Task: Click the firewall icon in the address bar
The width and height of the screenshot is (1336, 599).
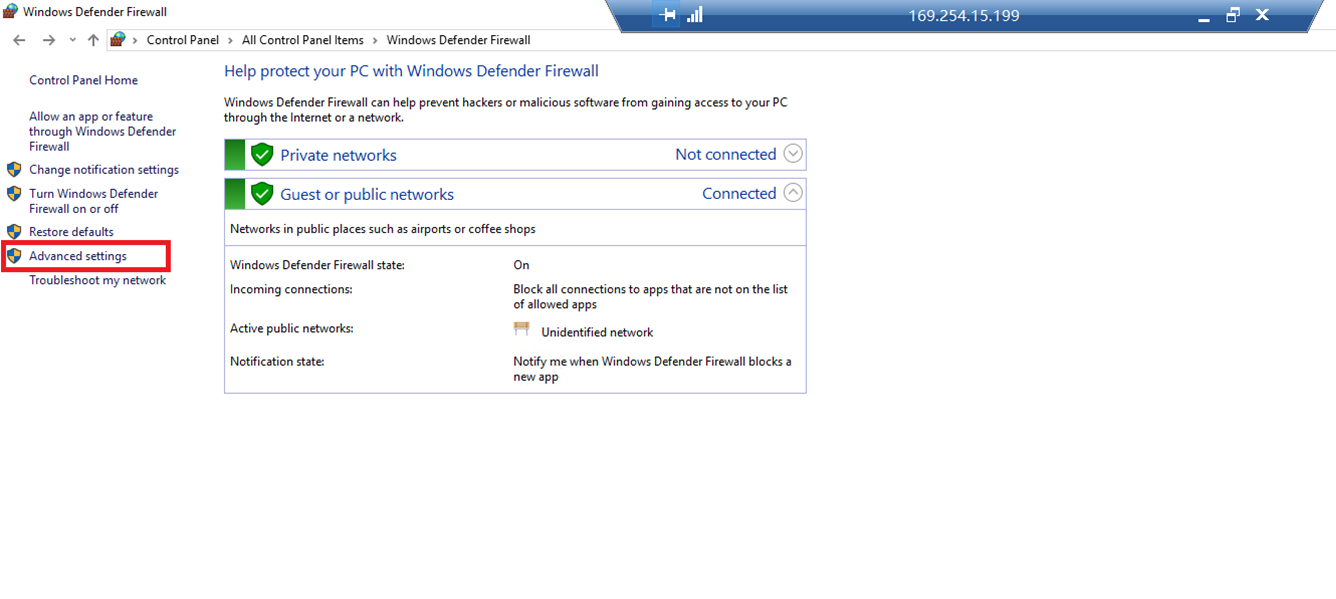Action: [x=118, y=40]
